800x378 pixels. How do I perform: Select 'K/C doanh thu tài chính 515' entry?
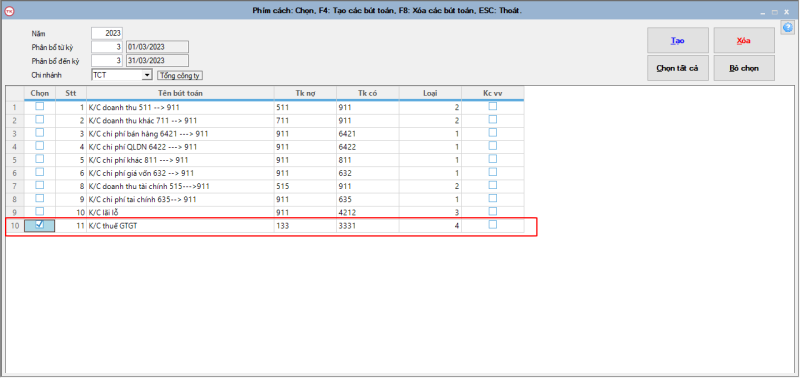(x=149, y=186)
